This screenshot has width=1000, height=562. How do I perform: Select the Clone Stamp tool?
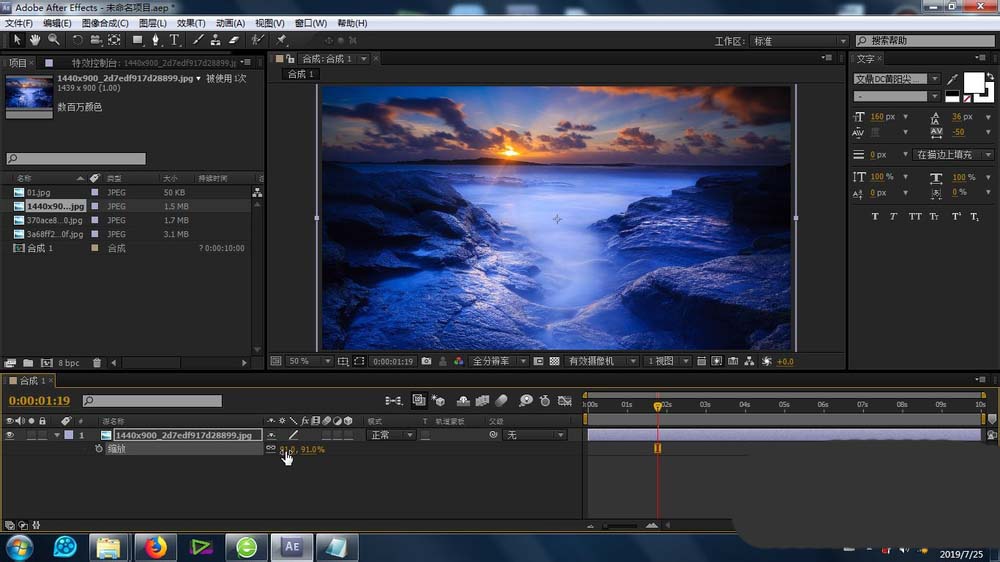(215, 40)
